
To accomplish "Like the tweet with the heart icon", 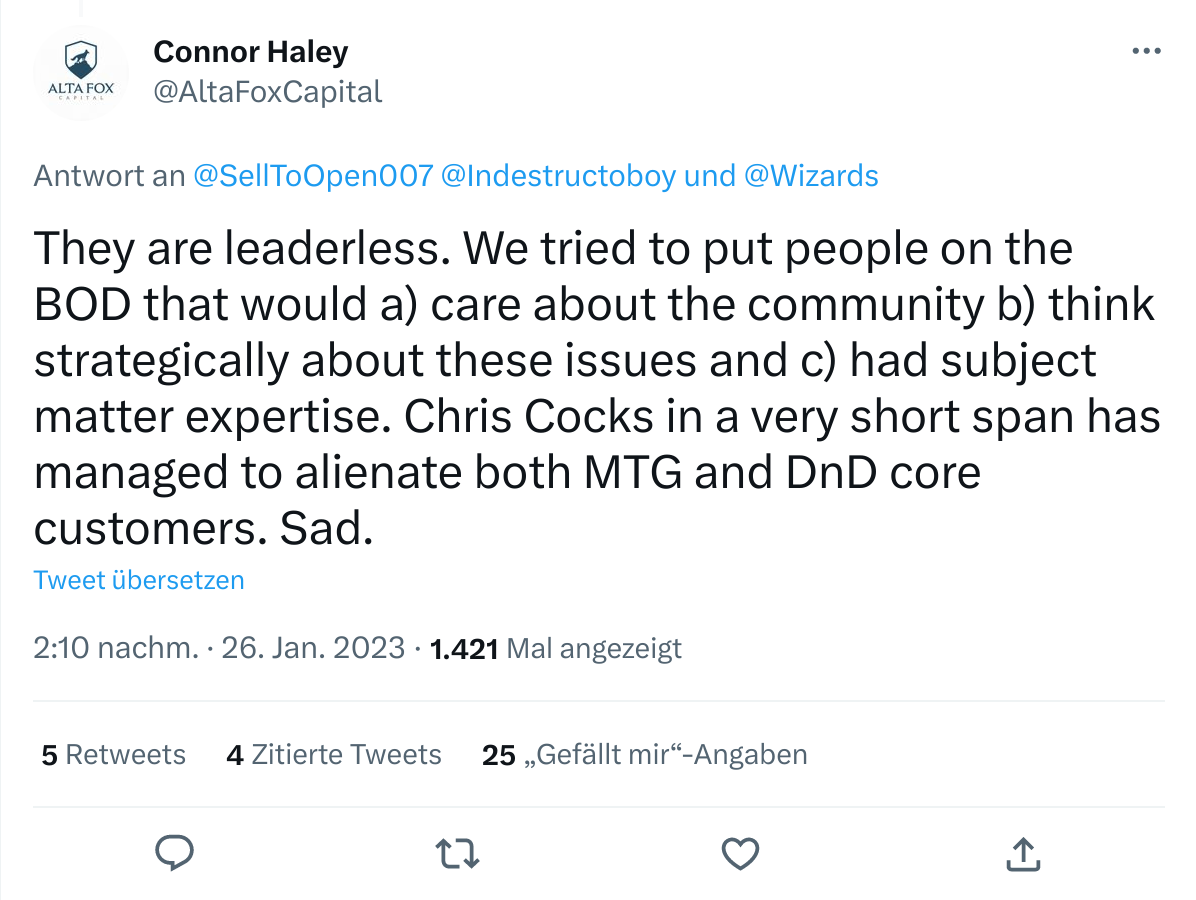I will [x=740, y=853].
